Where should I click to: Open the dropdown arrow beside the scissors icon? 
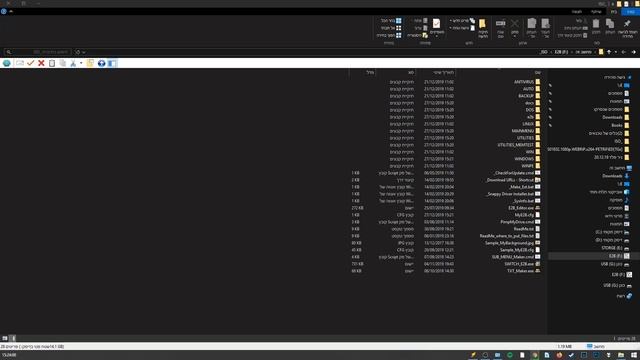(x=81, y=63)
